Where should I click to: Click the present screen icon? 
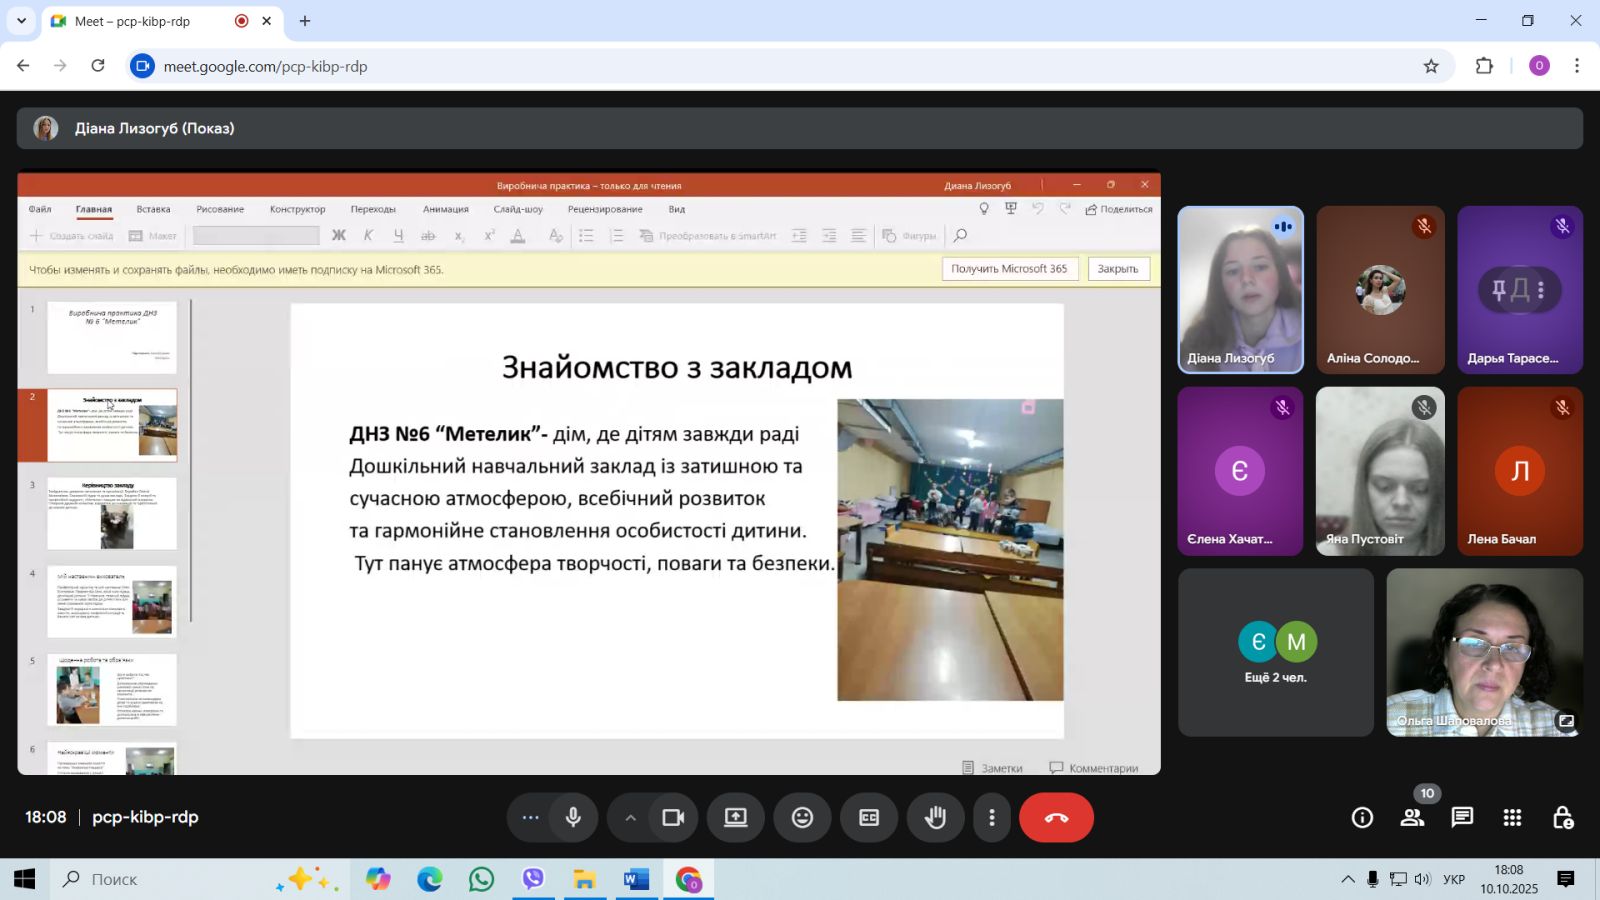coord(736,818)
